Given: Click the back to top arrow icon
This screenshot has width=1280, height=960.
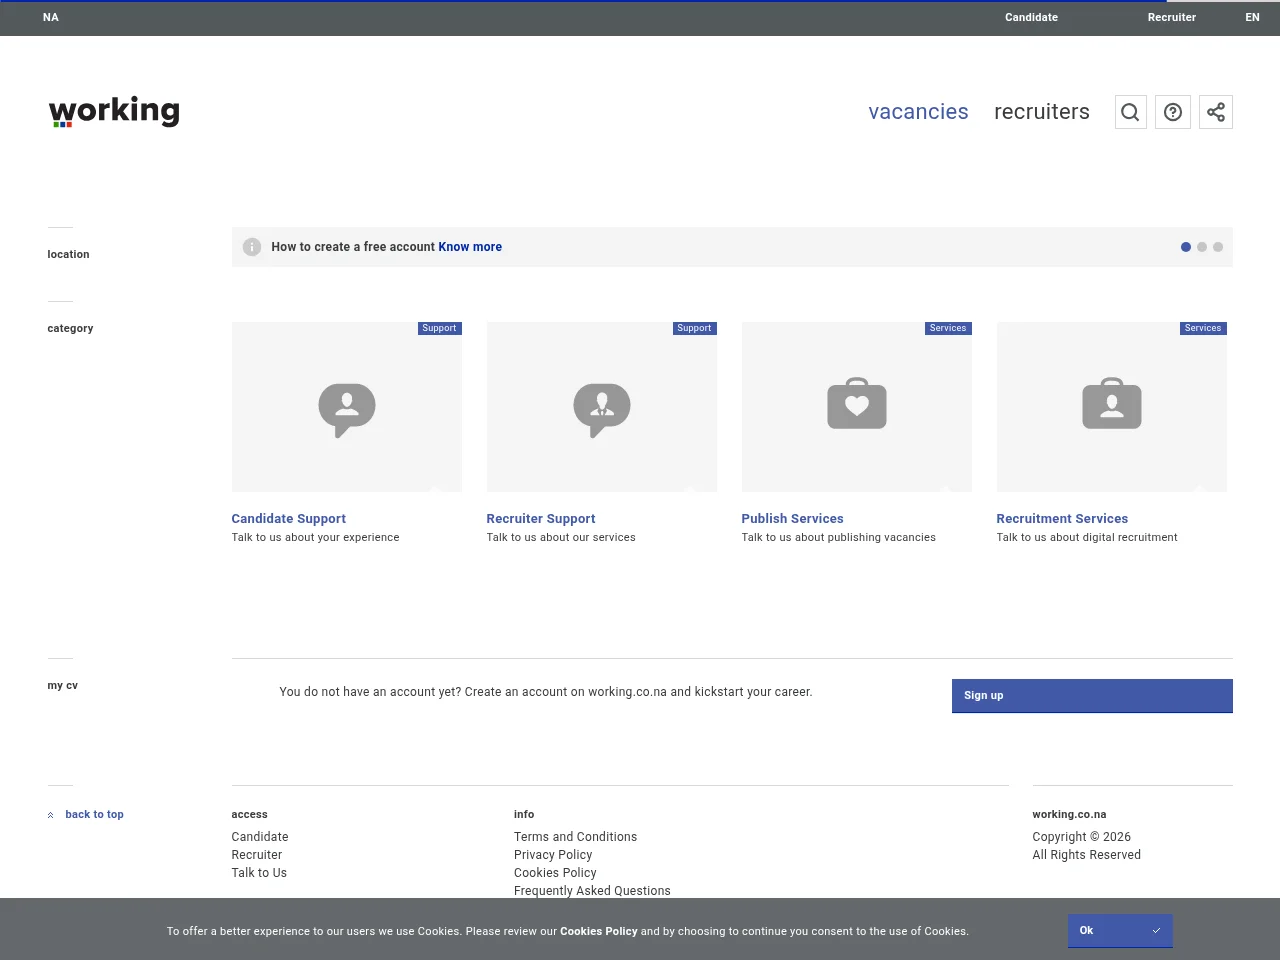Looking at the screenshot, I should tap(51, 815).
